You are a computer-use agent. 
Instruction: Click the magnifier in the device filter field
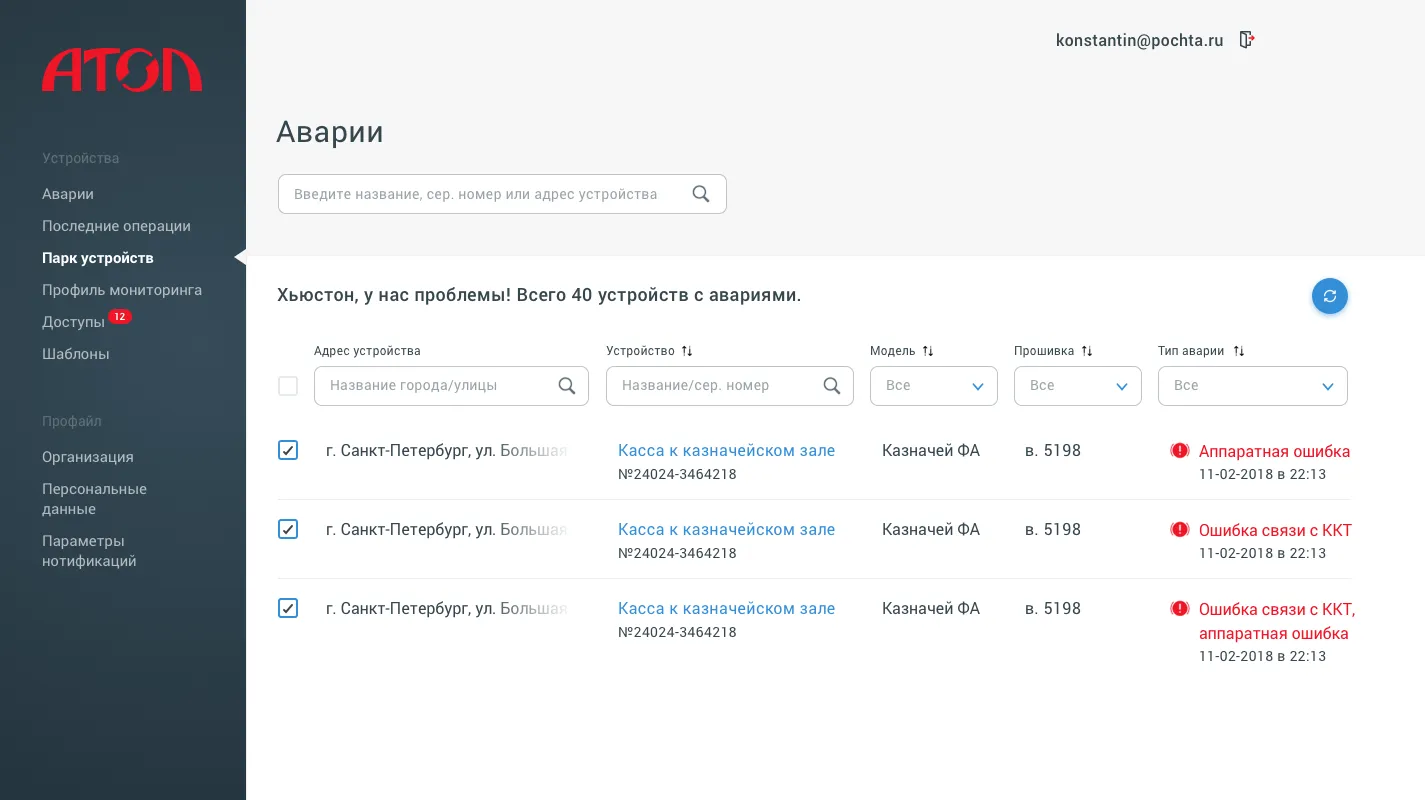[832, 386]
